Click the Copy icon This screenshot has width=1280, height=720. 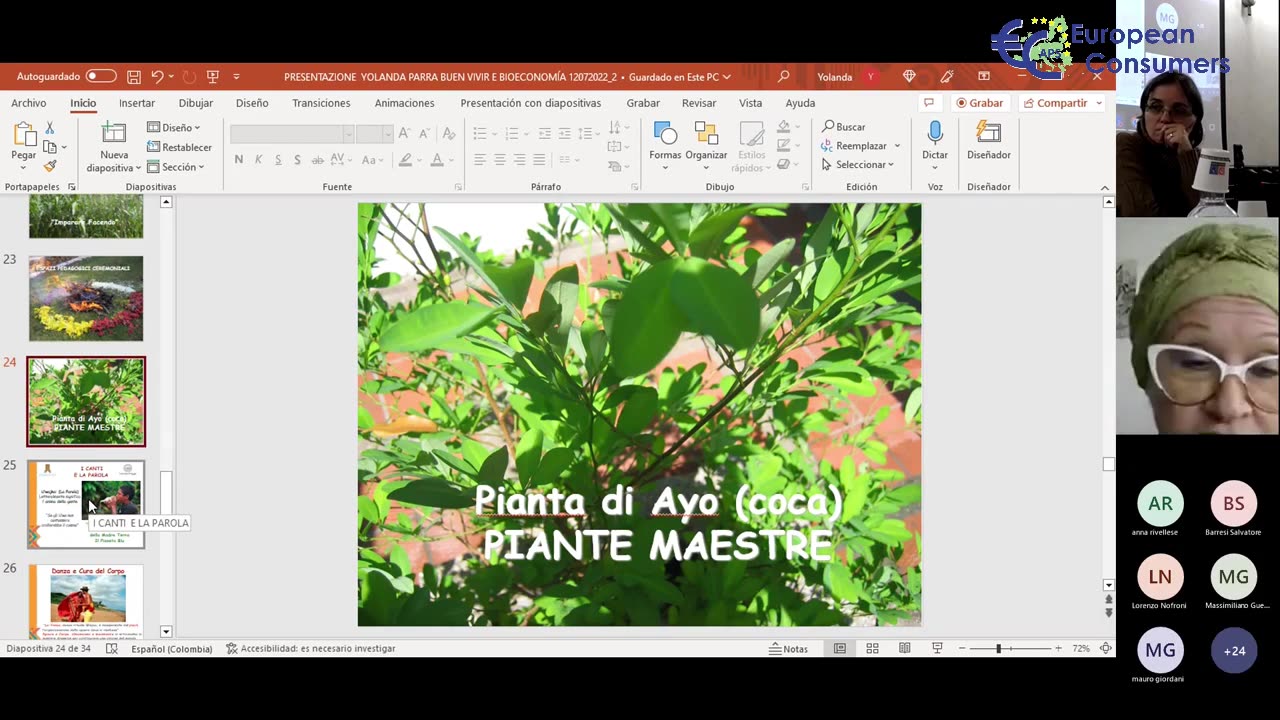[50, 147]
